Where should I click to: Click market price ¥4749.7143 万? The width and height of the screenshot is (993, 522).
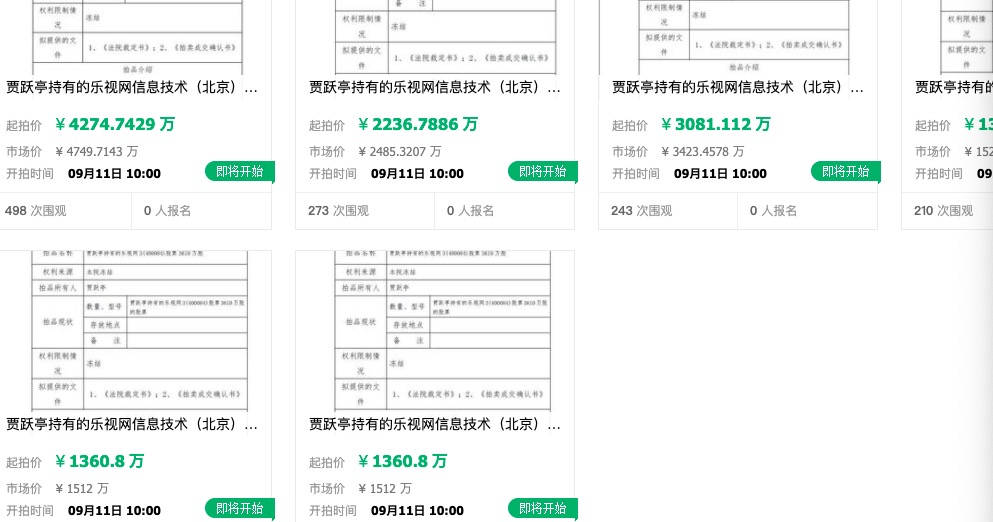[96, 151]
